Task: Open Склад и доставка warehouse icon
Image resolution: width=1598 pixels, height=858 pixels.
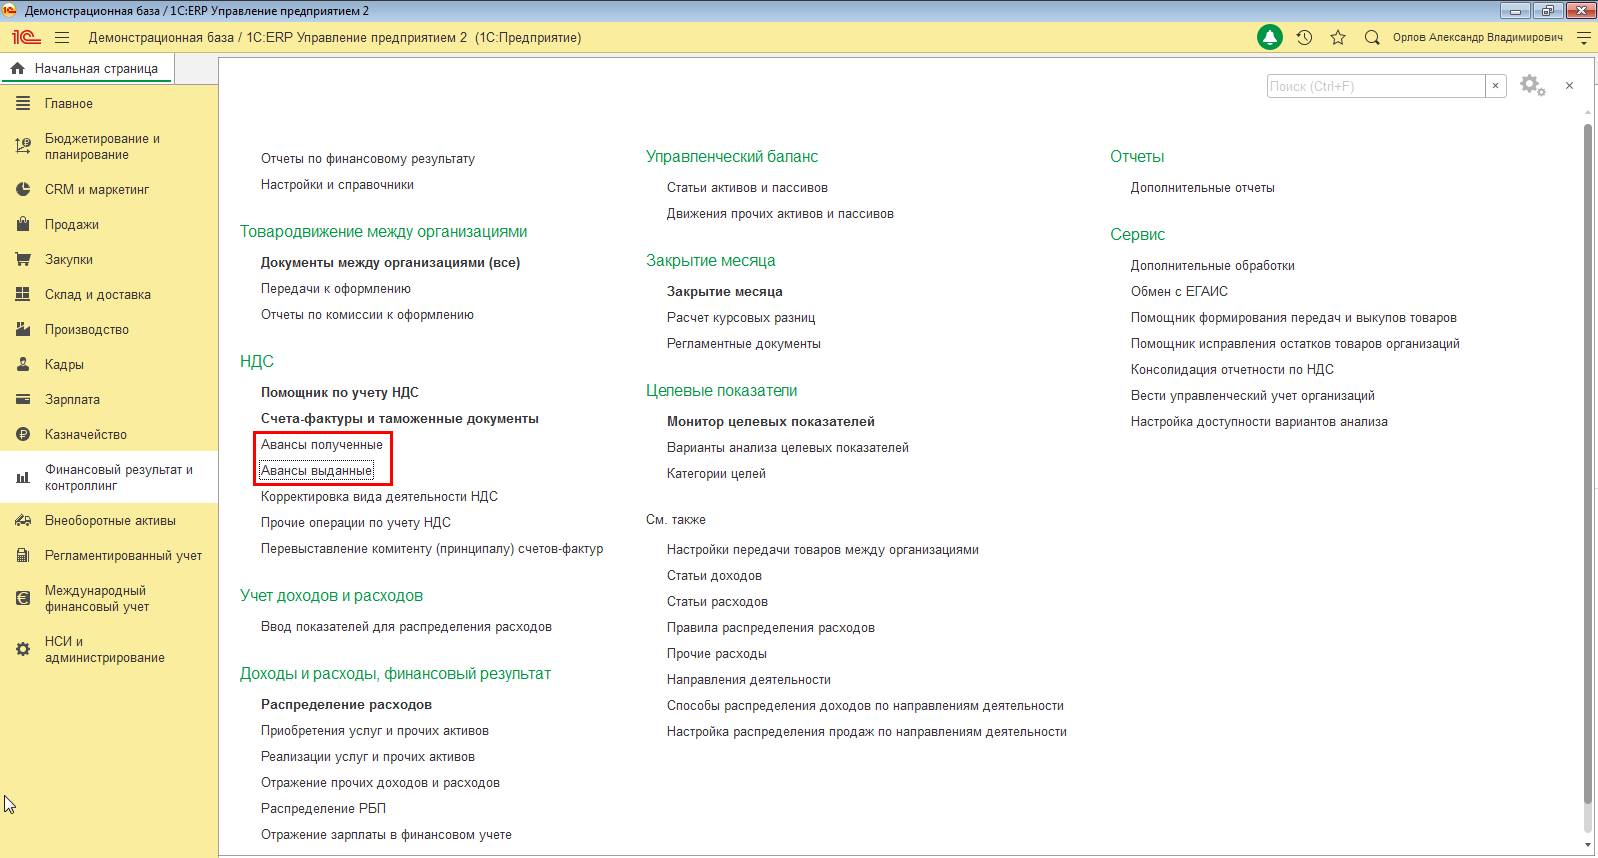Action: coord(23,295)
